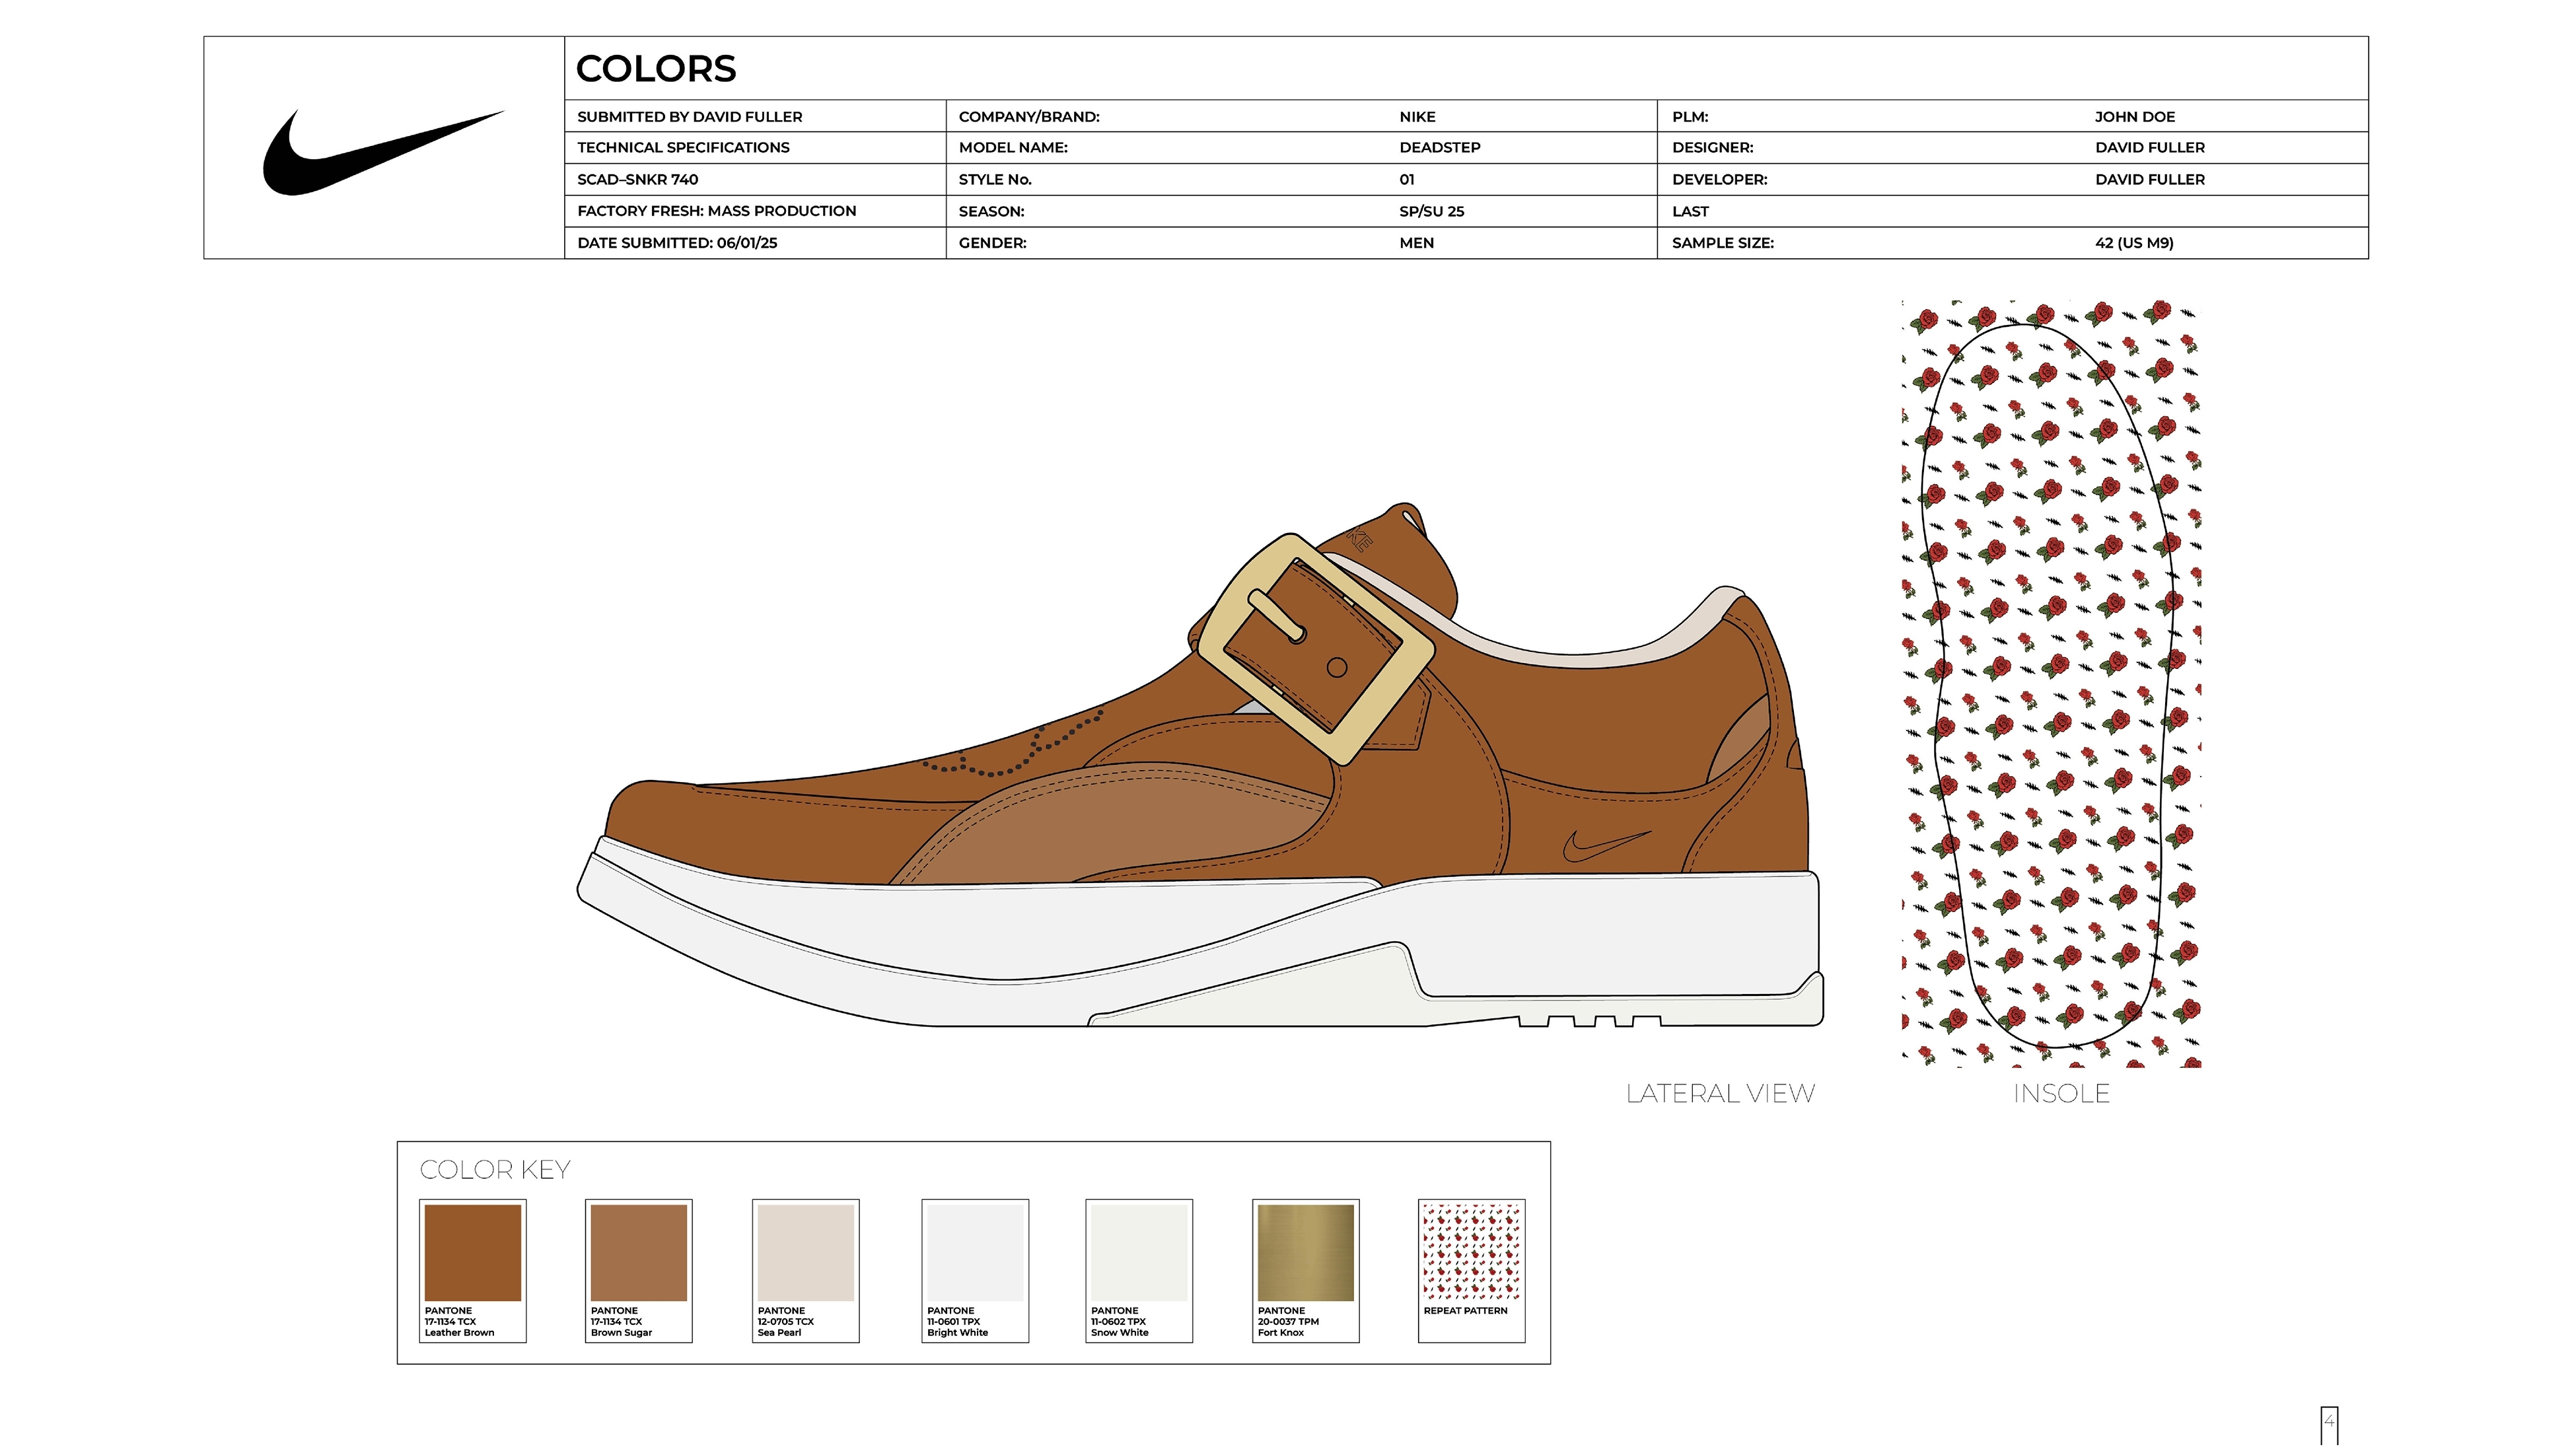
Task: Click the page number 4 marker
Action: click(2329, 1422)
